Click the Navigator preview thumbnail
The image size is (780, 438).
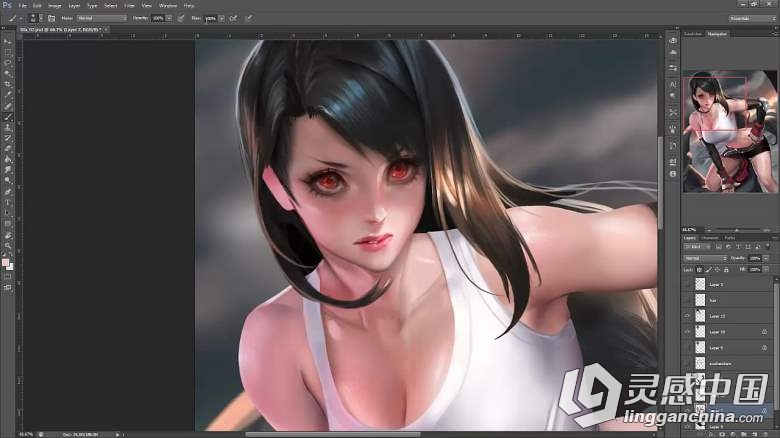click(729, 131)
